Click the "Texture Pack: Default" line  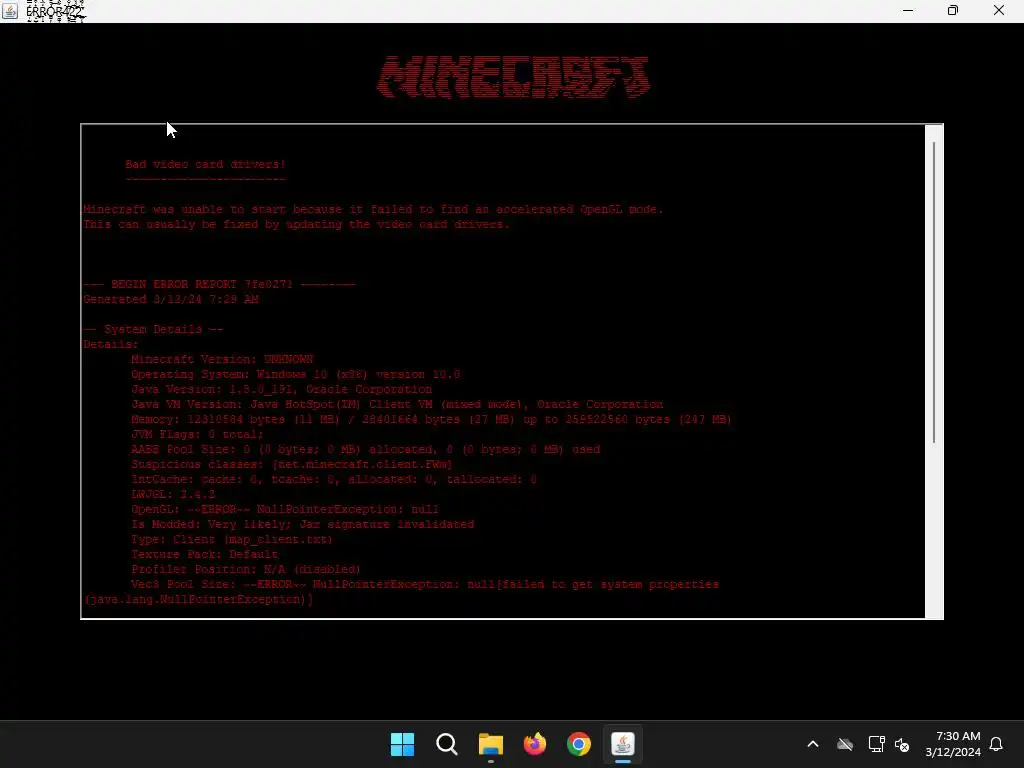(204, 554)
